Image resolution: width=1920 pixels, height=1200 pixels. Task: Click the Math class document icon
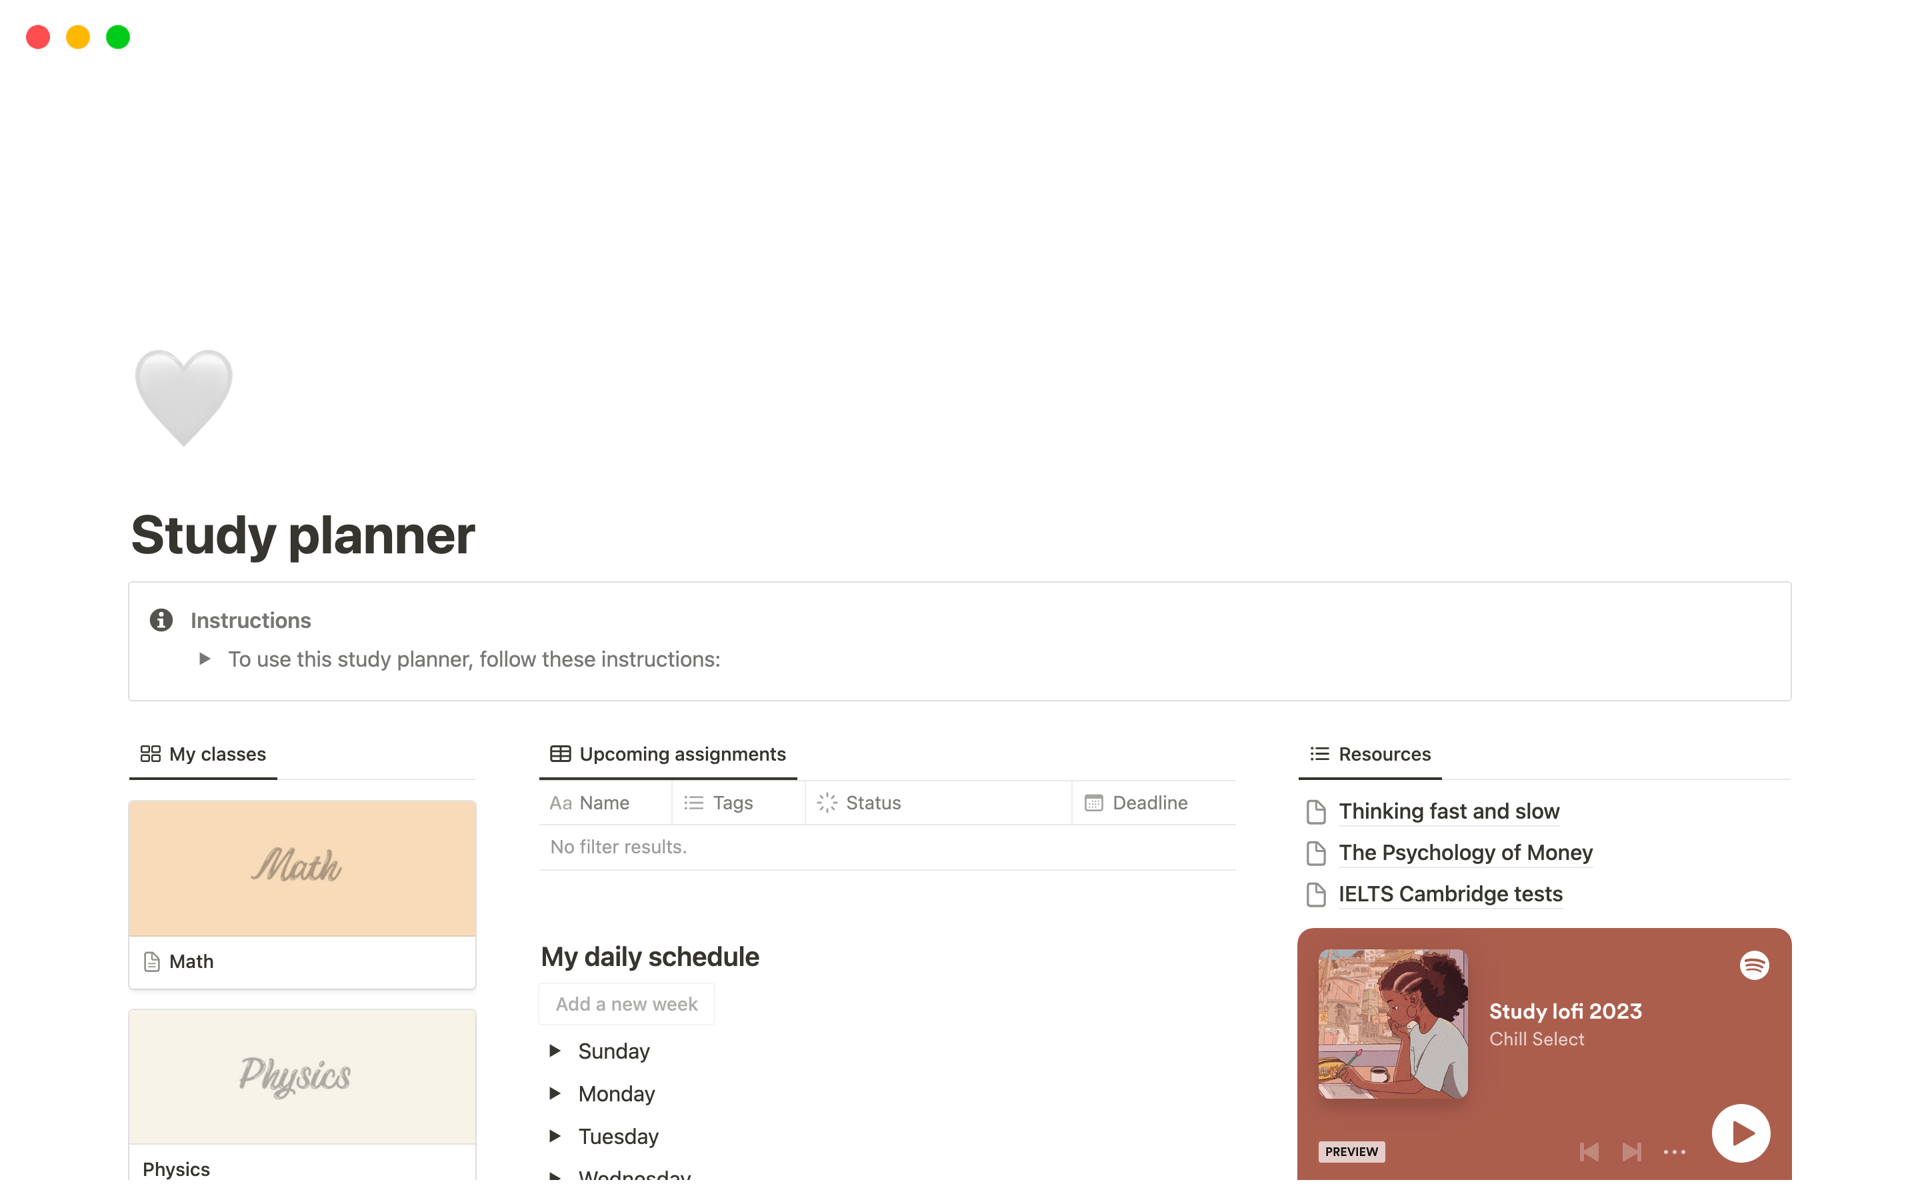point(152,961)
